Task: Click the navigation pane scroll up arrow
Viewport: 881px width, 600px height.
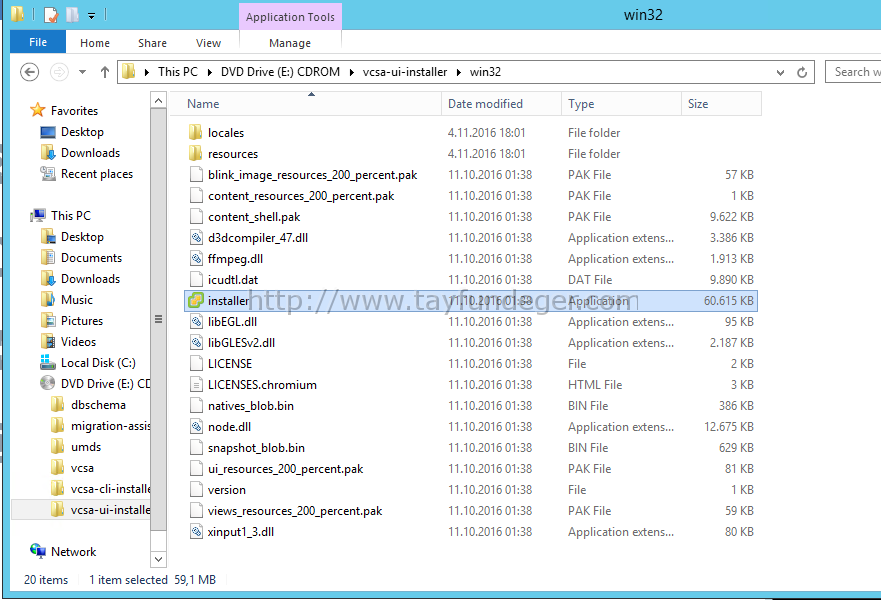Action: (158, 101)
